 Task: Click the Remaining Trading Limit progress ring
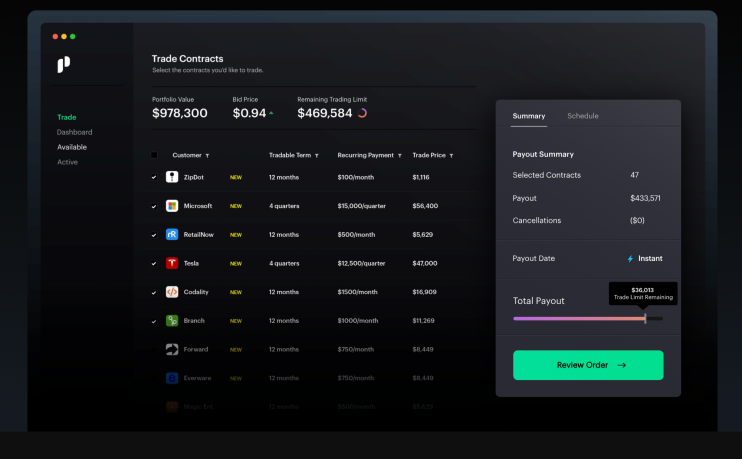pos(362,113)
